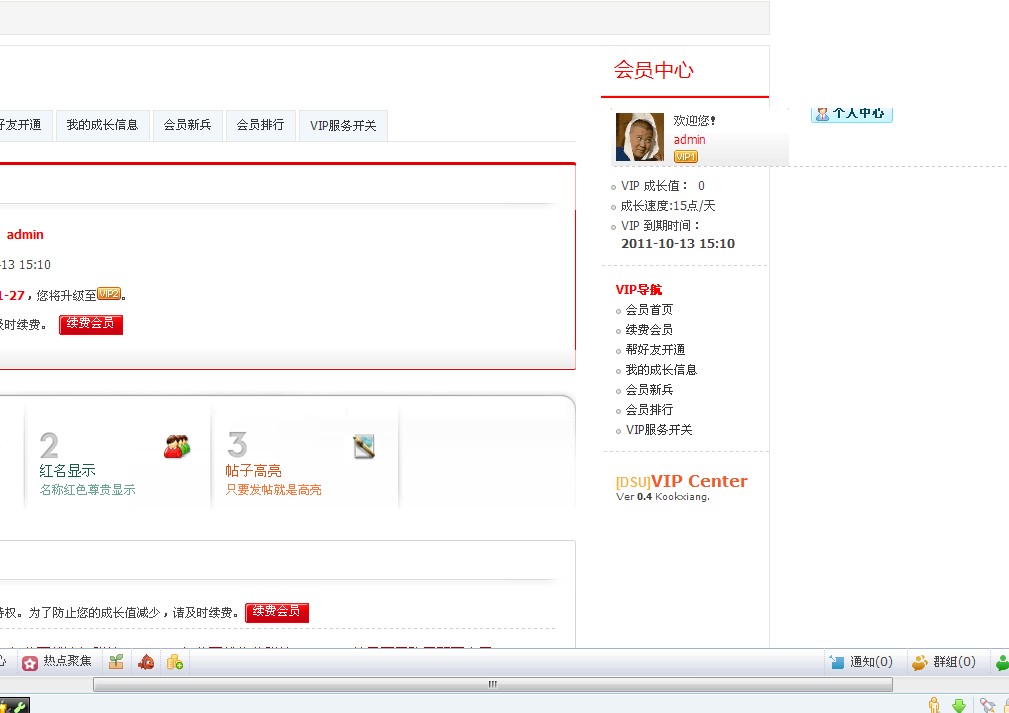
Task: Click the VIP导航 section heading
Action: coord(638,290)
